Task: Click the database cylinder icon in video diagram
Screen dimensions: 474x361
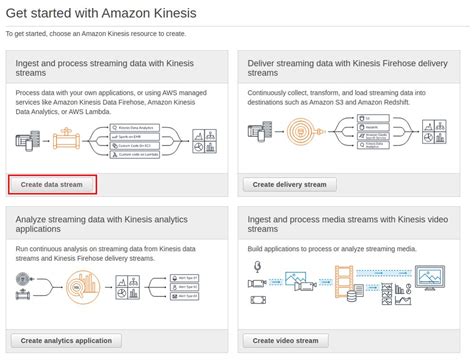Action: [351, 296]
